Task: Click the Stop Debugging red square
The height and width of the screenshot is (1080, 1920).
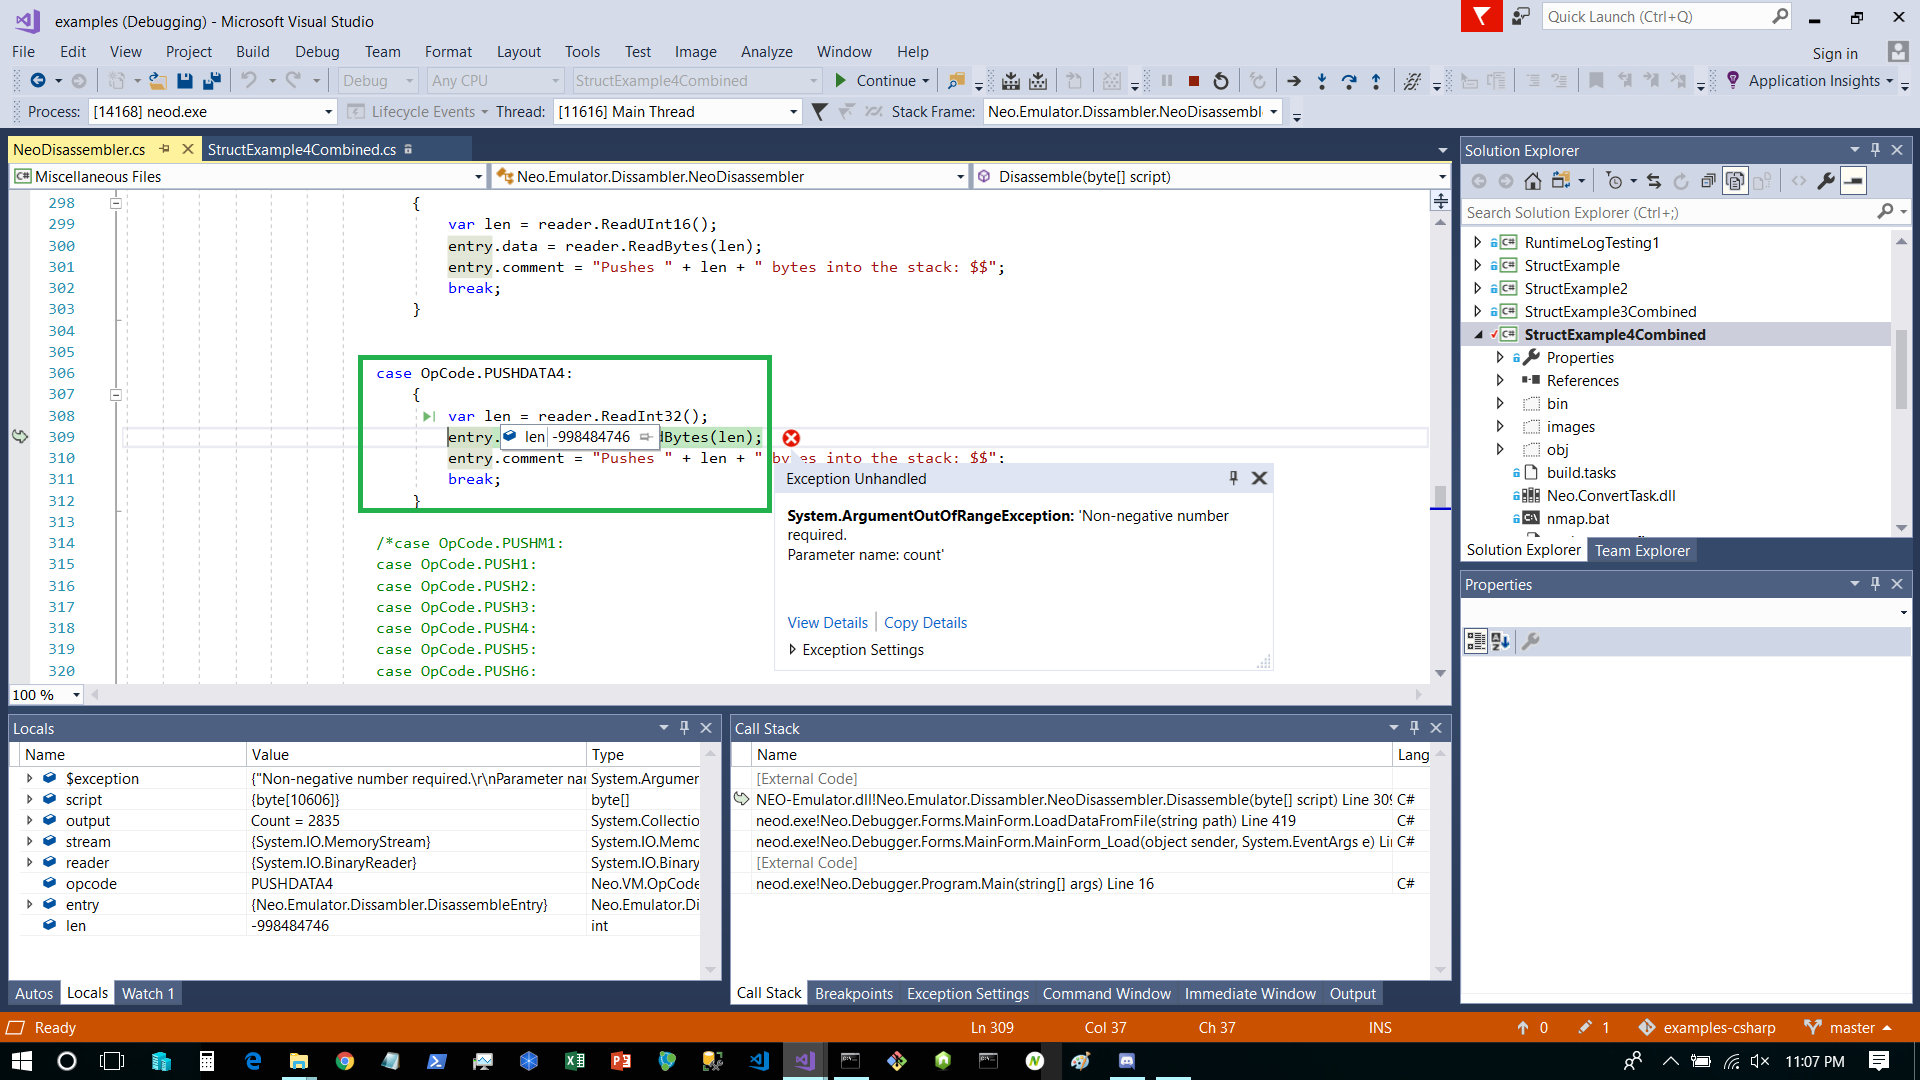Action: (1194, 81)
